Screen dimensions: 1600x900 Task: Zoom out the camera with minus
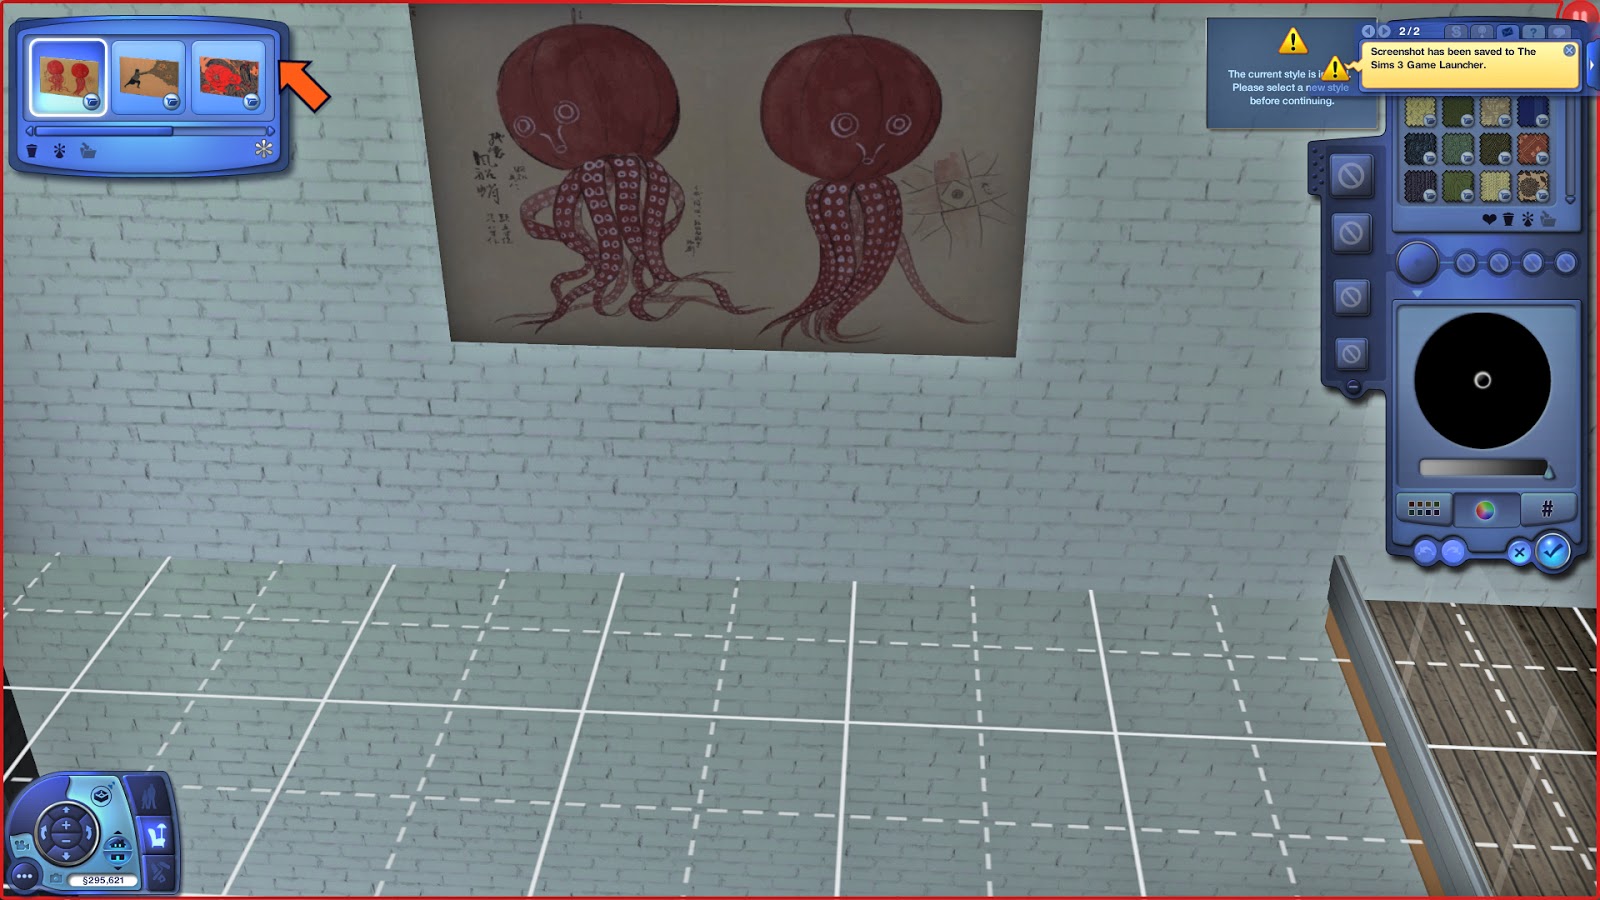66,841
